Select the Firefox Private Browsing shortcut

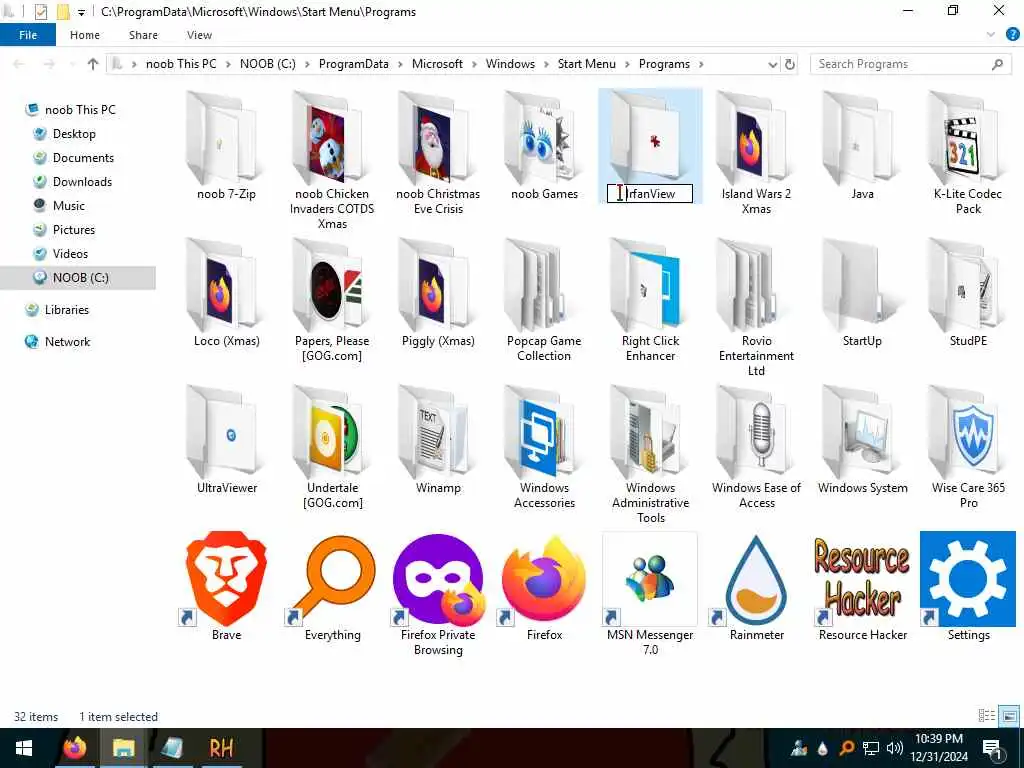(438, 579)
